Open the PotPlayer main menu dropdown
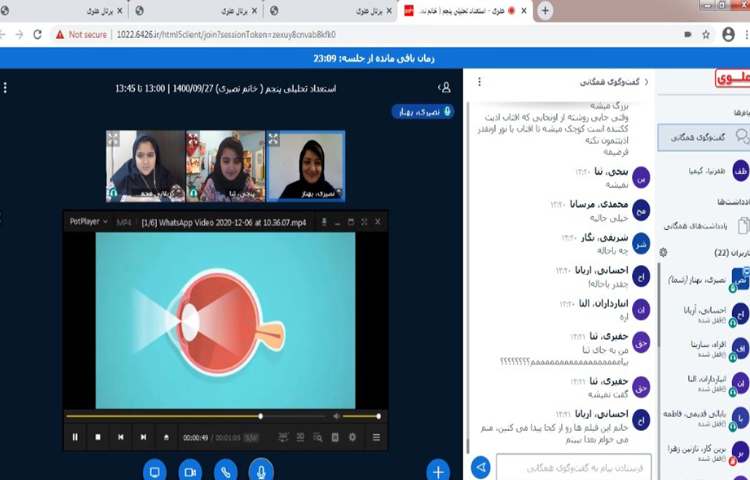This screenshot has height=480, width=750. tap(88, 222)
